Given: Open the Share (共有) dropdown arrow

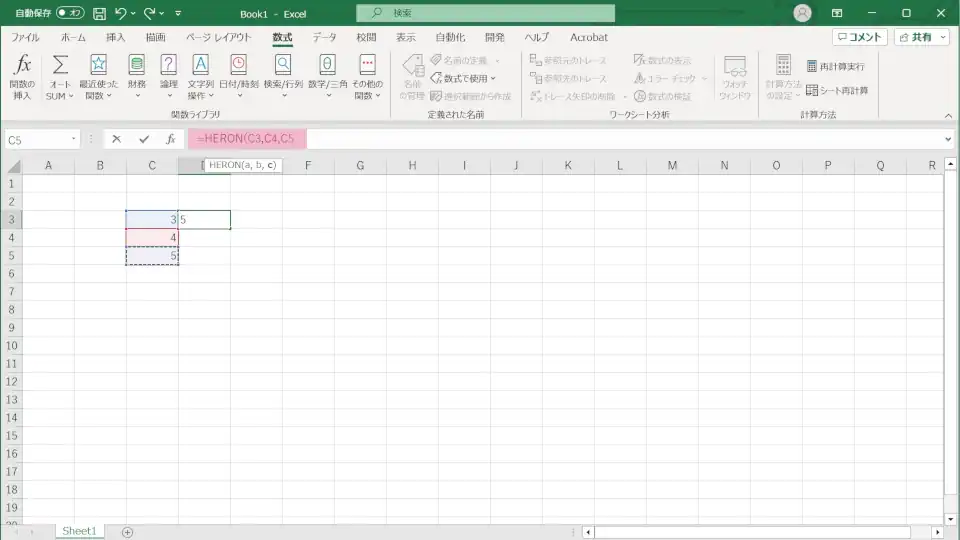Looking at the screenshot, I should tap(943, 37).
